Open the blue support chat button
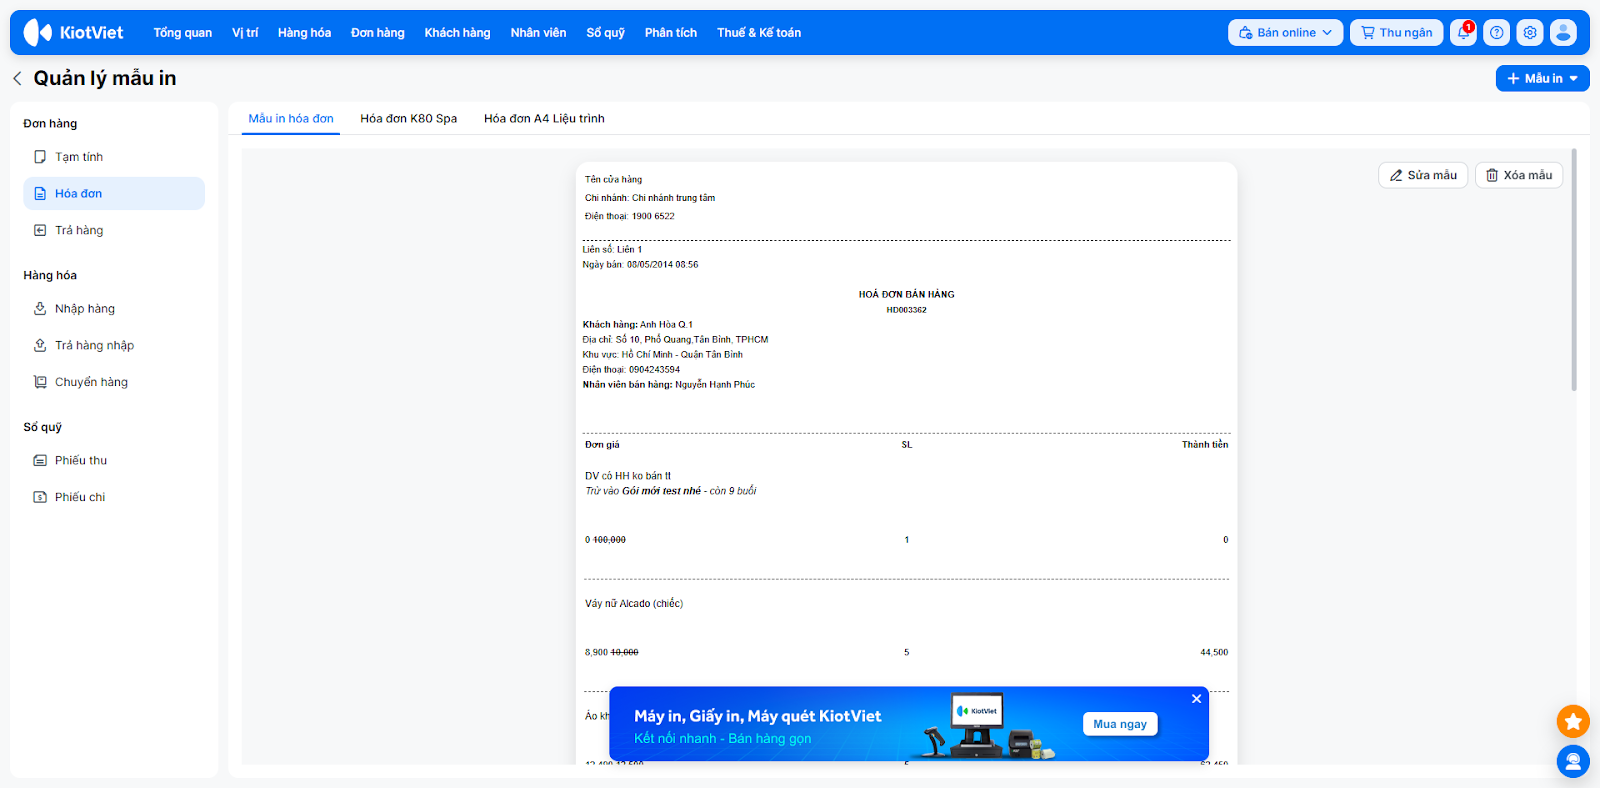The image size is (1600, 788). pos(1573,762)
